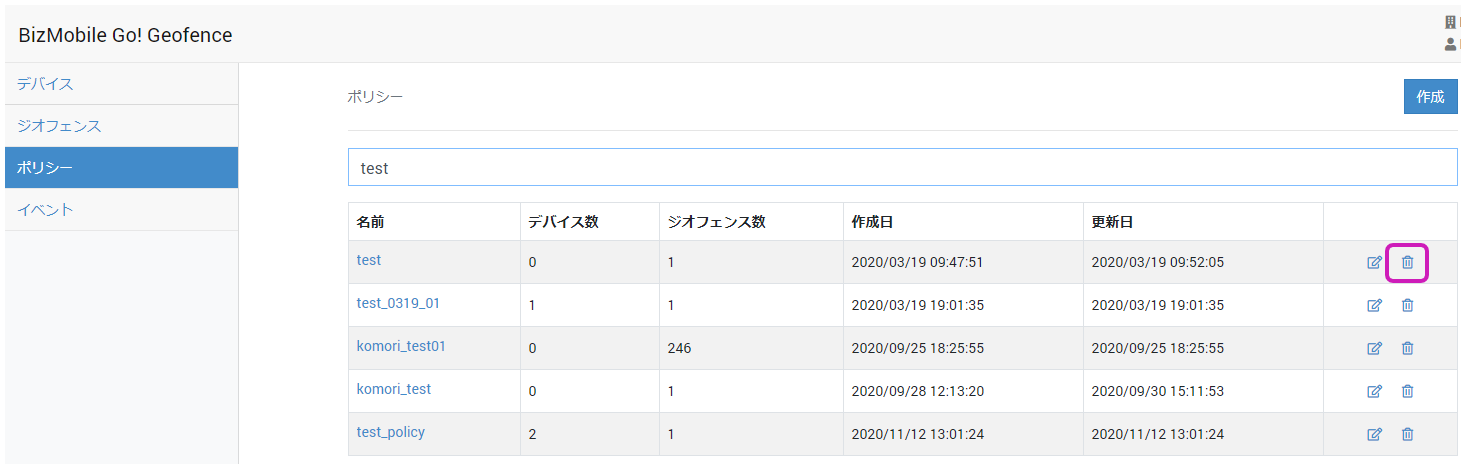Click trash icon for test_0319_01
Screen dimensions: 1465x464
coord(1407,305)
